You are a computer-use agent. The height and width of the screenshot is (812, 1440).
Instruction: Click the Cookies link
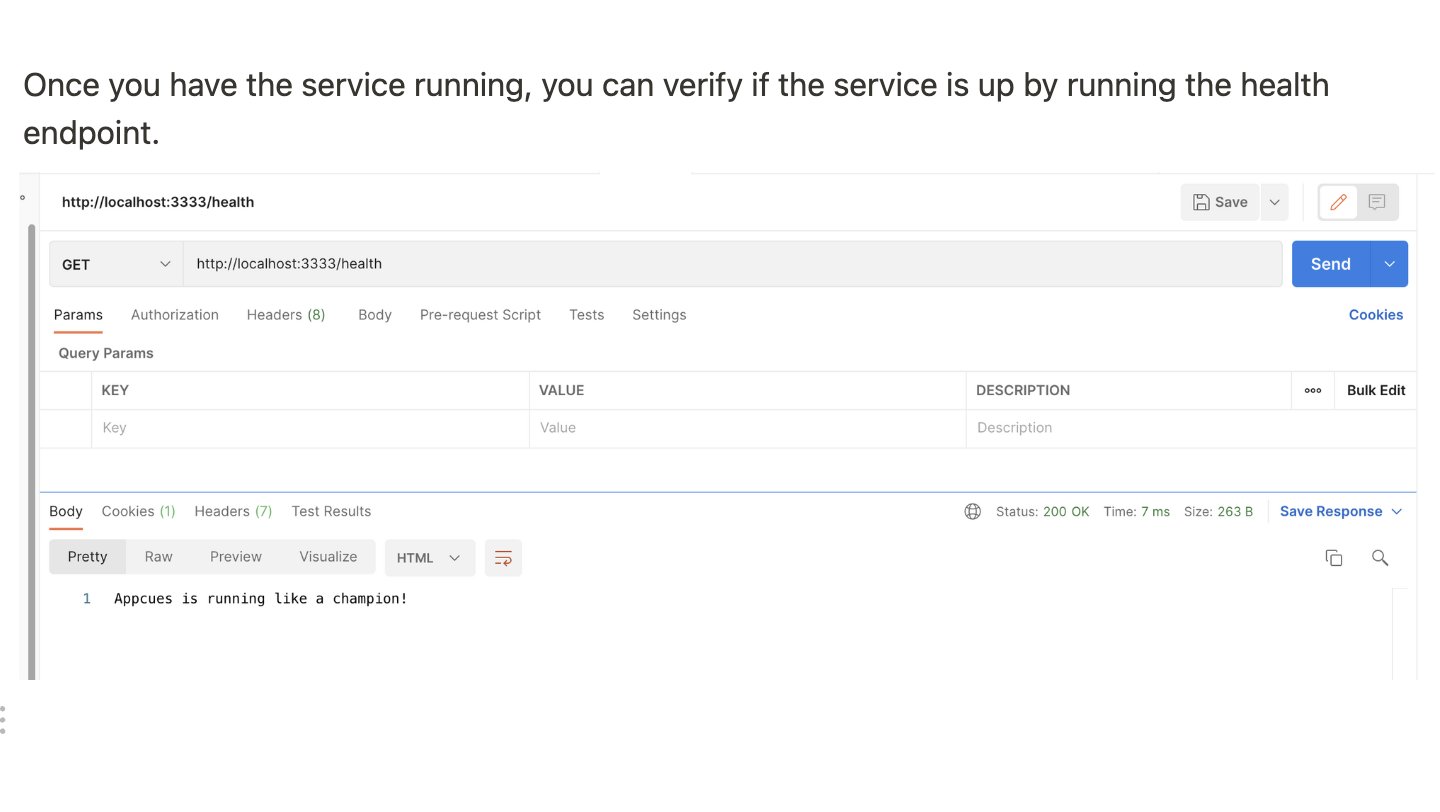tap(1375, 315)
